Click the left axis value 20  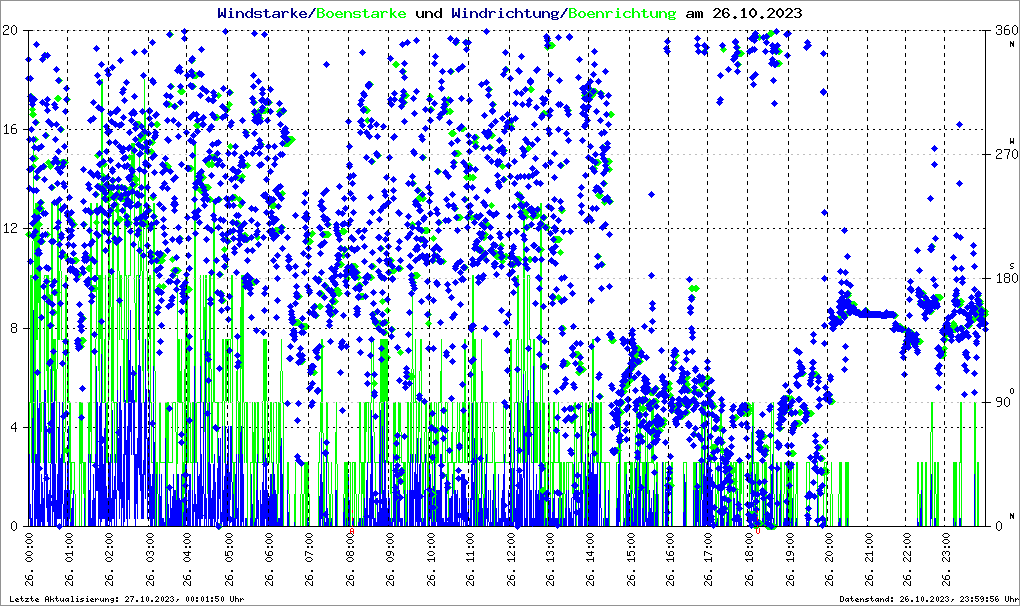point(12,30)
